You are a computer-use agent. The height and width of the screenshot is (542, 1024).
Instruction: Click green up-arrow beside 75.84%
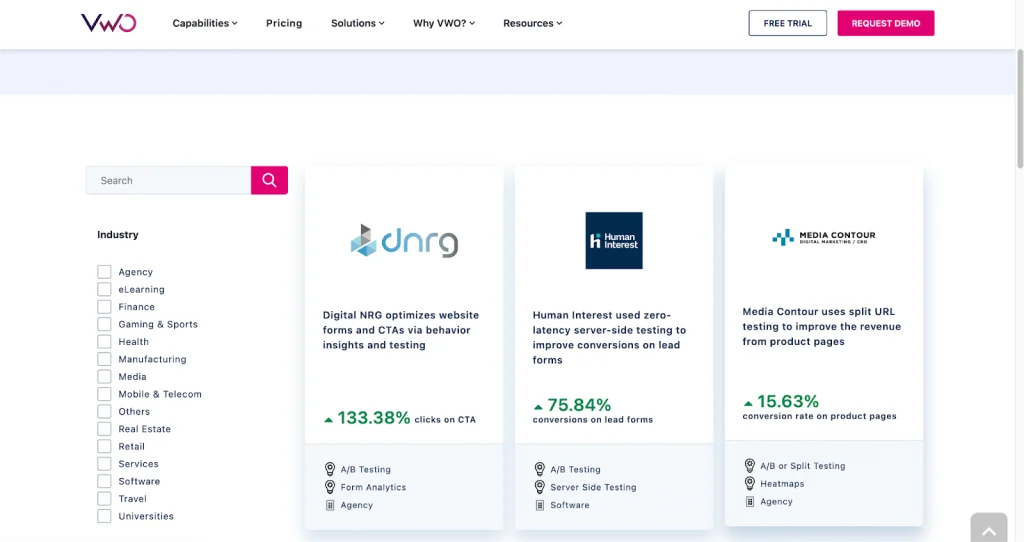pos(538,407)
